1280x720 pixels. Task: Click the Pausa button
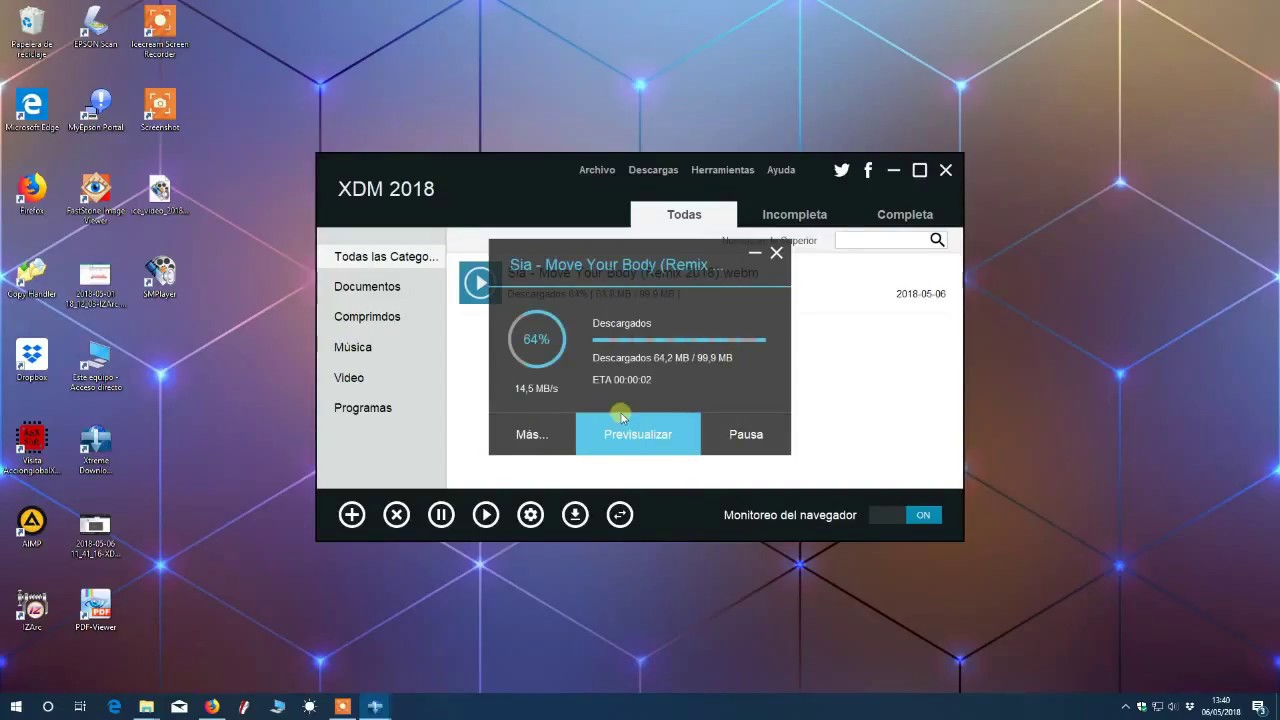coord(746,434)
